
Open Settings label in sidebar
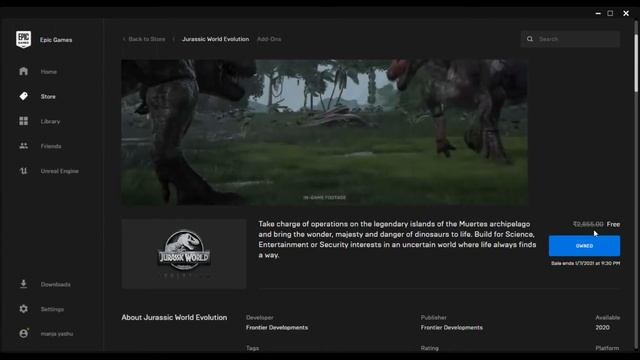pos(52,309)
